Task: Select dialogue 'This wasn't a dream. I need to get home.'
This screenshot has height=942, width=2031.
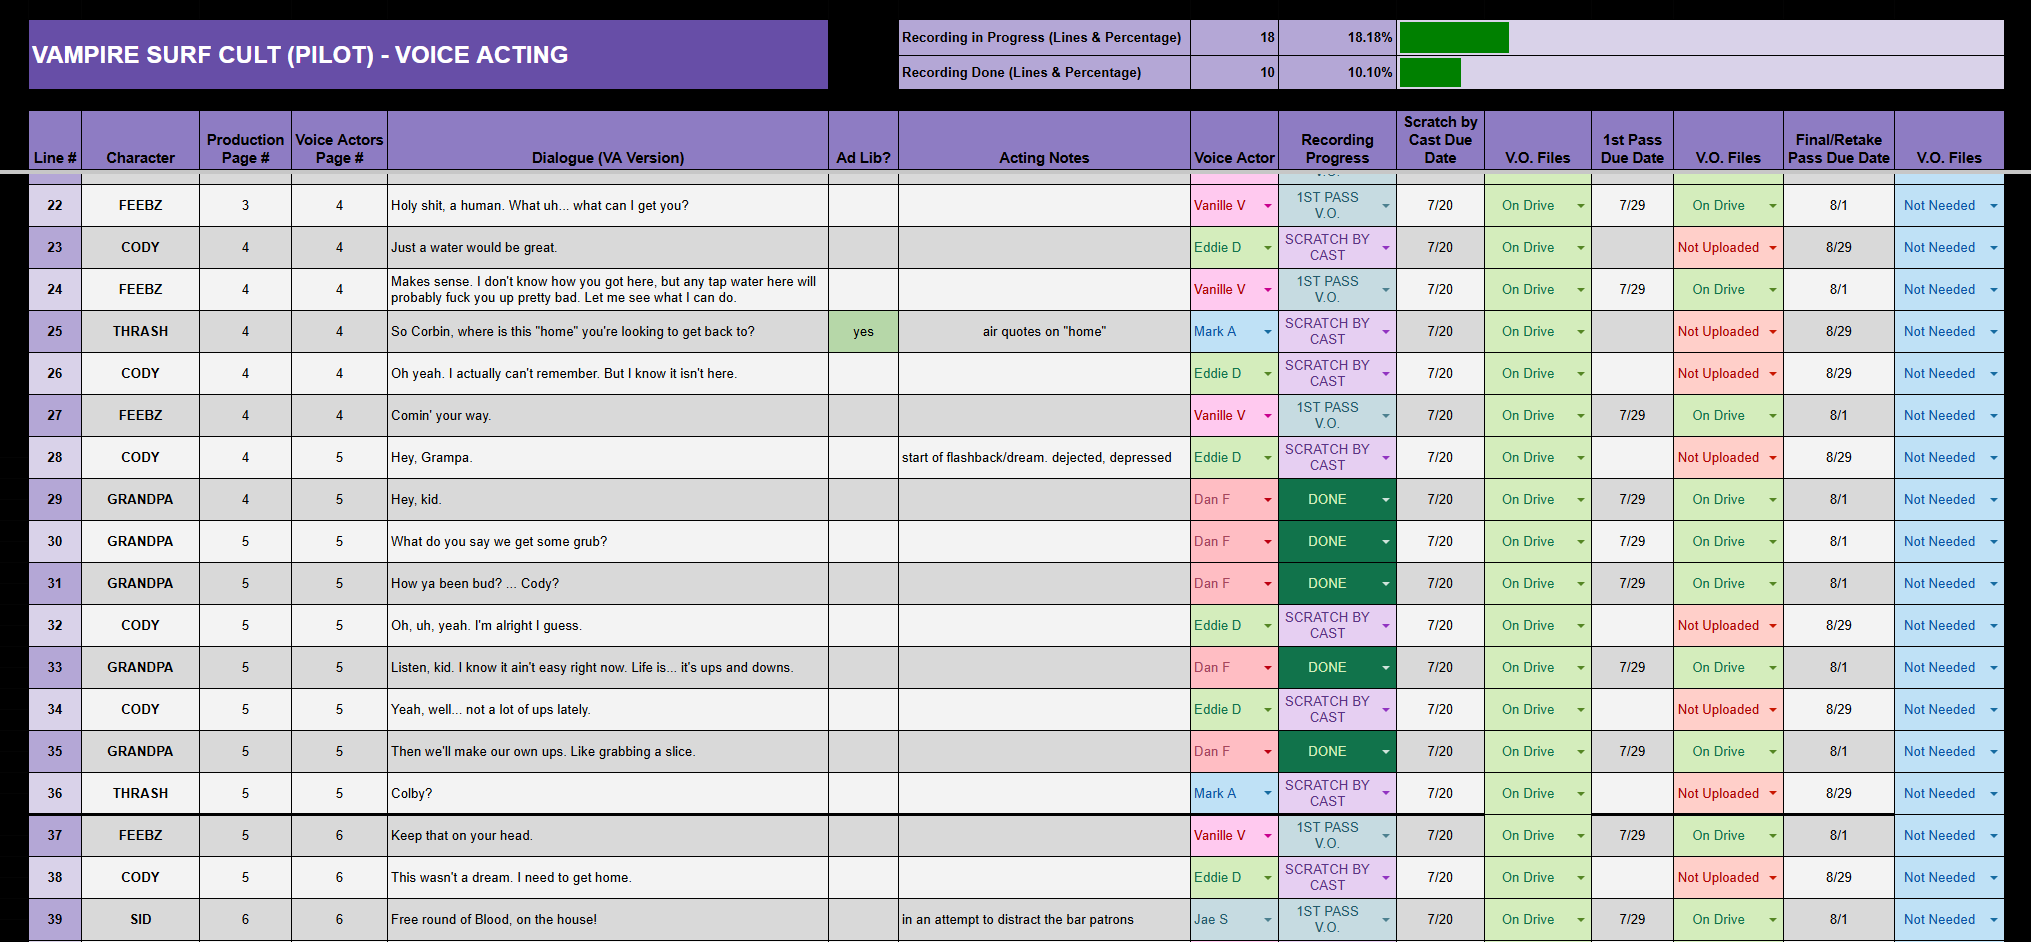Action: coord(608,878)
